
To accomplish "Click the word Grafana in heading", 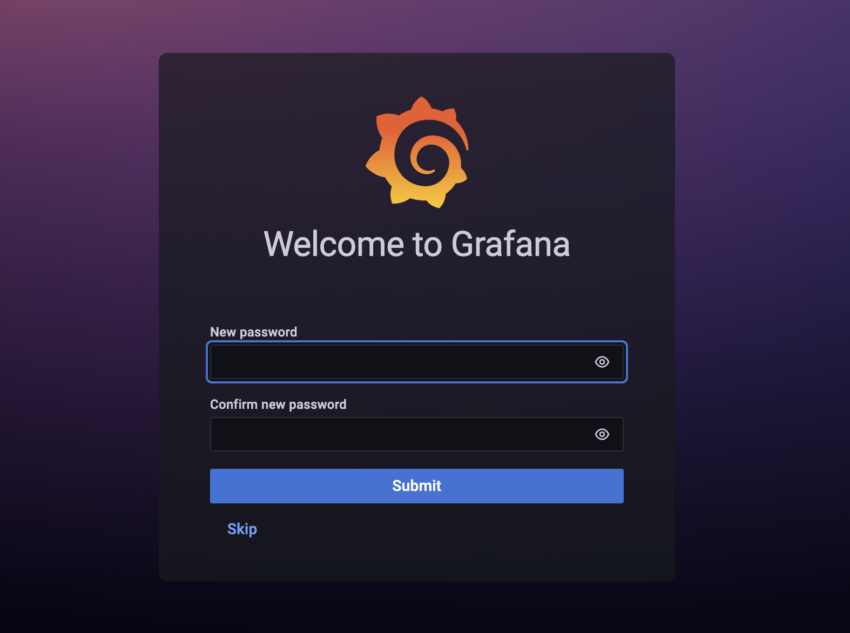I will click(510, 244).
